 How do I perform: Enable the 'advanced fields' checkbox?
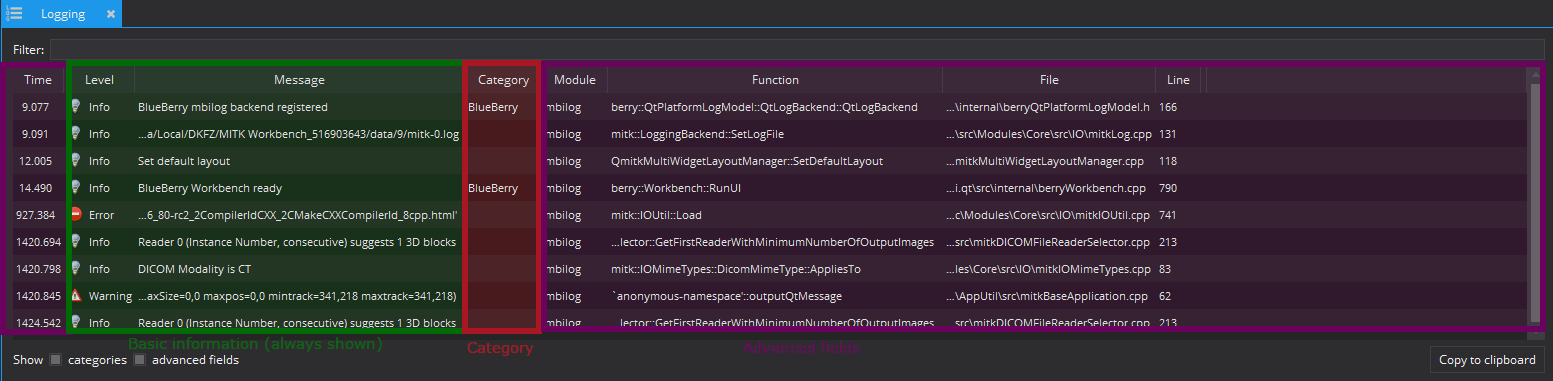pyautogui.click(x=140, y=360)
